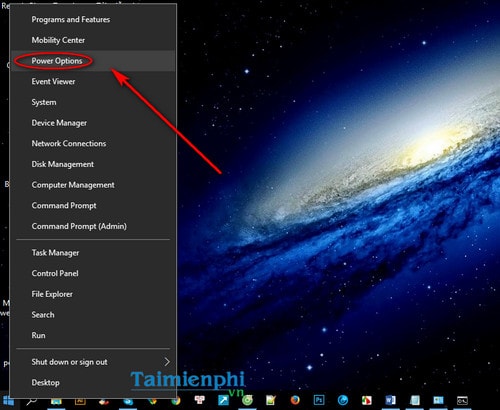Viewport: 500px width, 410px height.
Task: Open Mobility Center
Action: point(93,40)
